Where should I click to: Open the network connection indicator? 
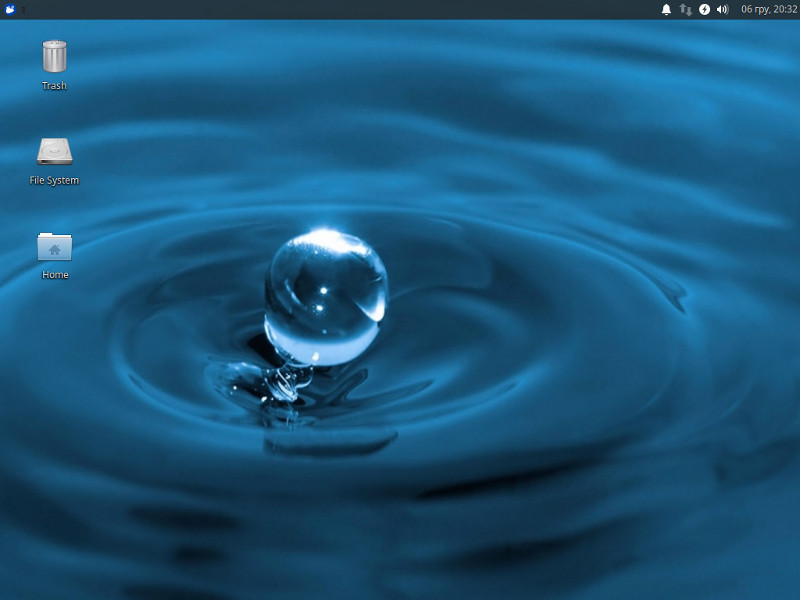tap(685, 9)
